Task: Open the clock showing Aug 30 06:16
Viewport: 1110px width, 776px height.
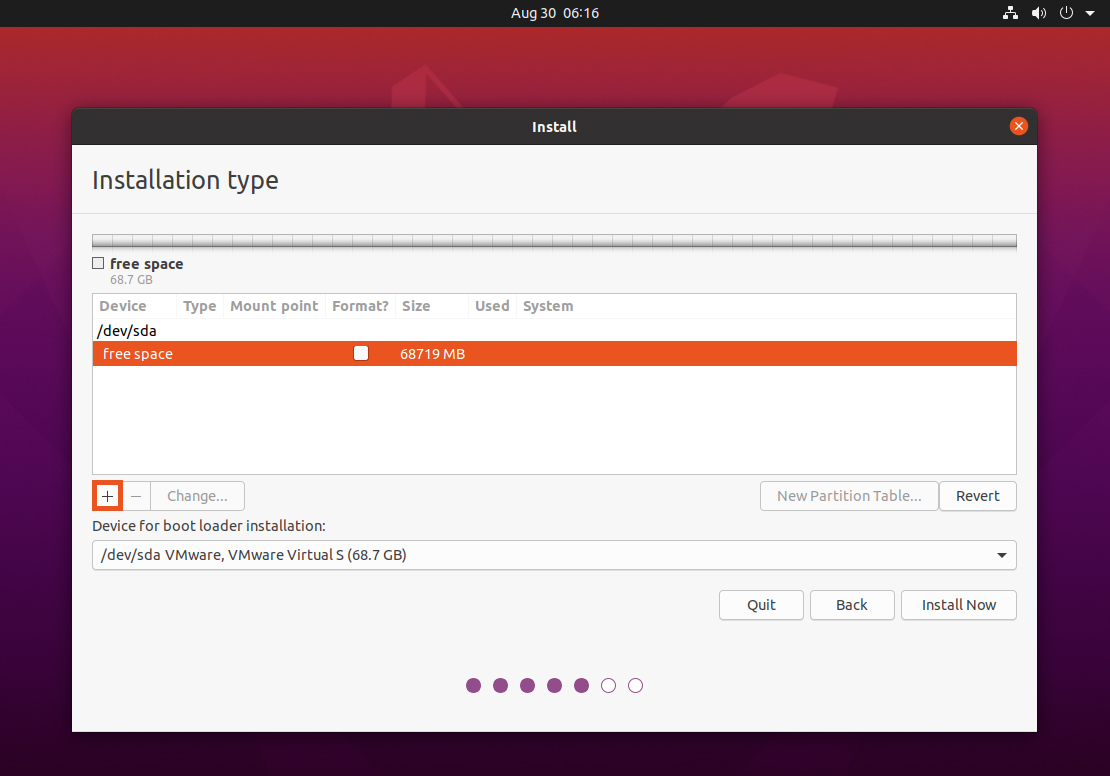Action: [x=555, y=13]
